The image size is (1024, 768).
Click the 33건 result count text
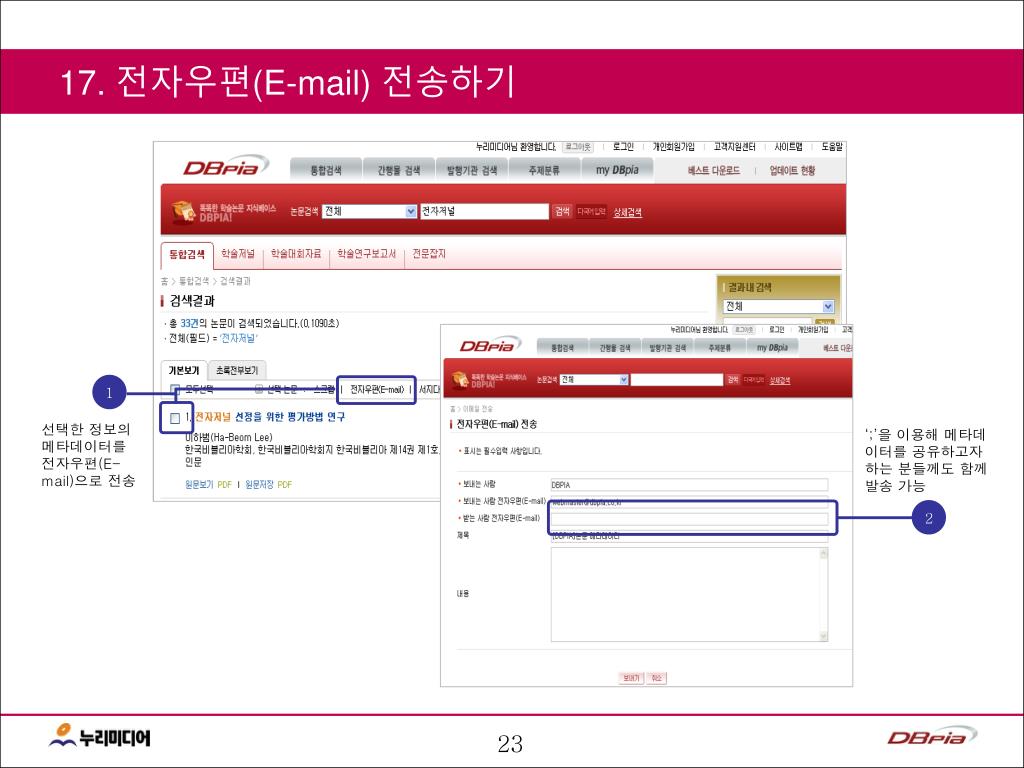tap(189, 323)
